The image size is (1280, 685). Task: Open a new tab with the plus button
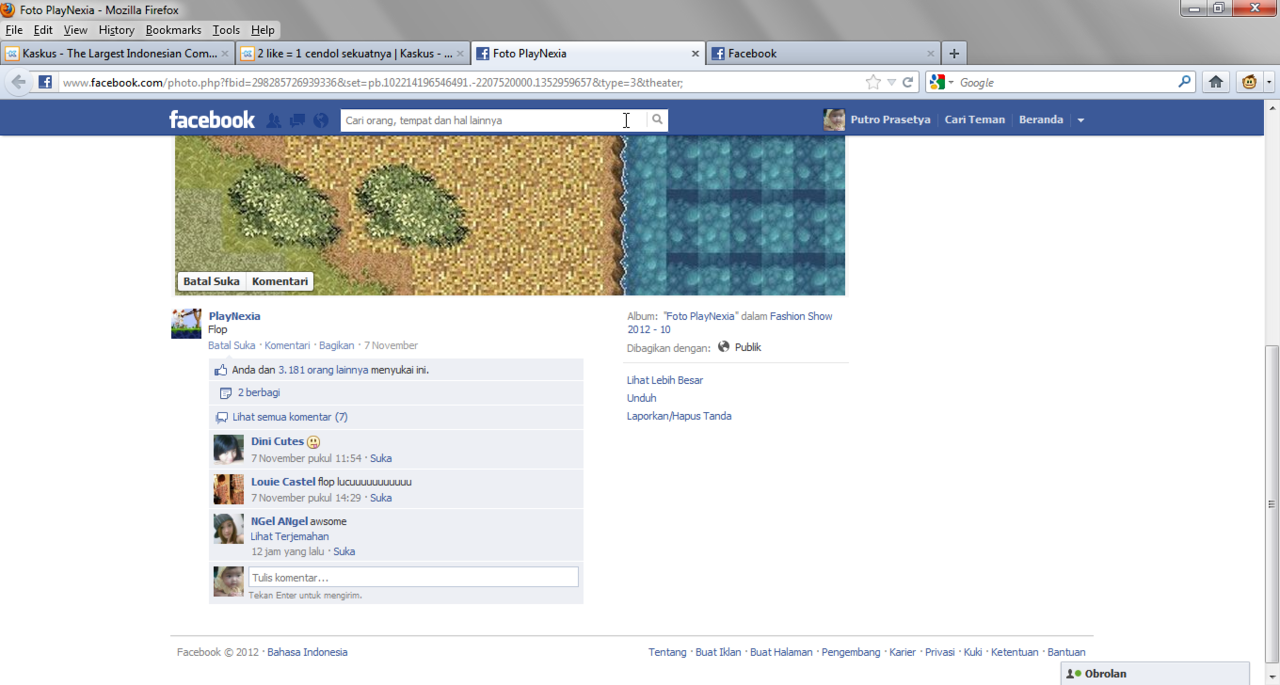point(954,53)
